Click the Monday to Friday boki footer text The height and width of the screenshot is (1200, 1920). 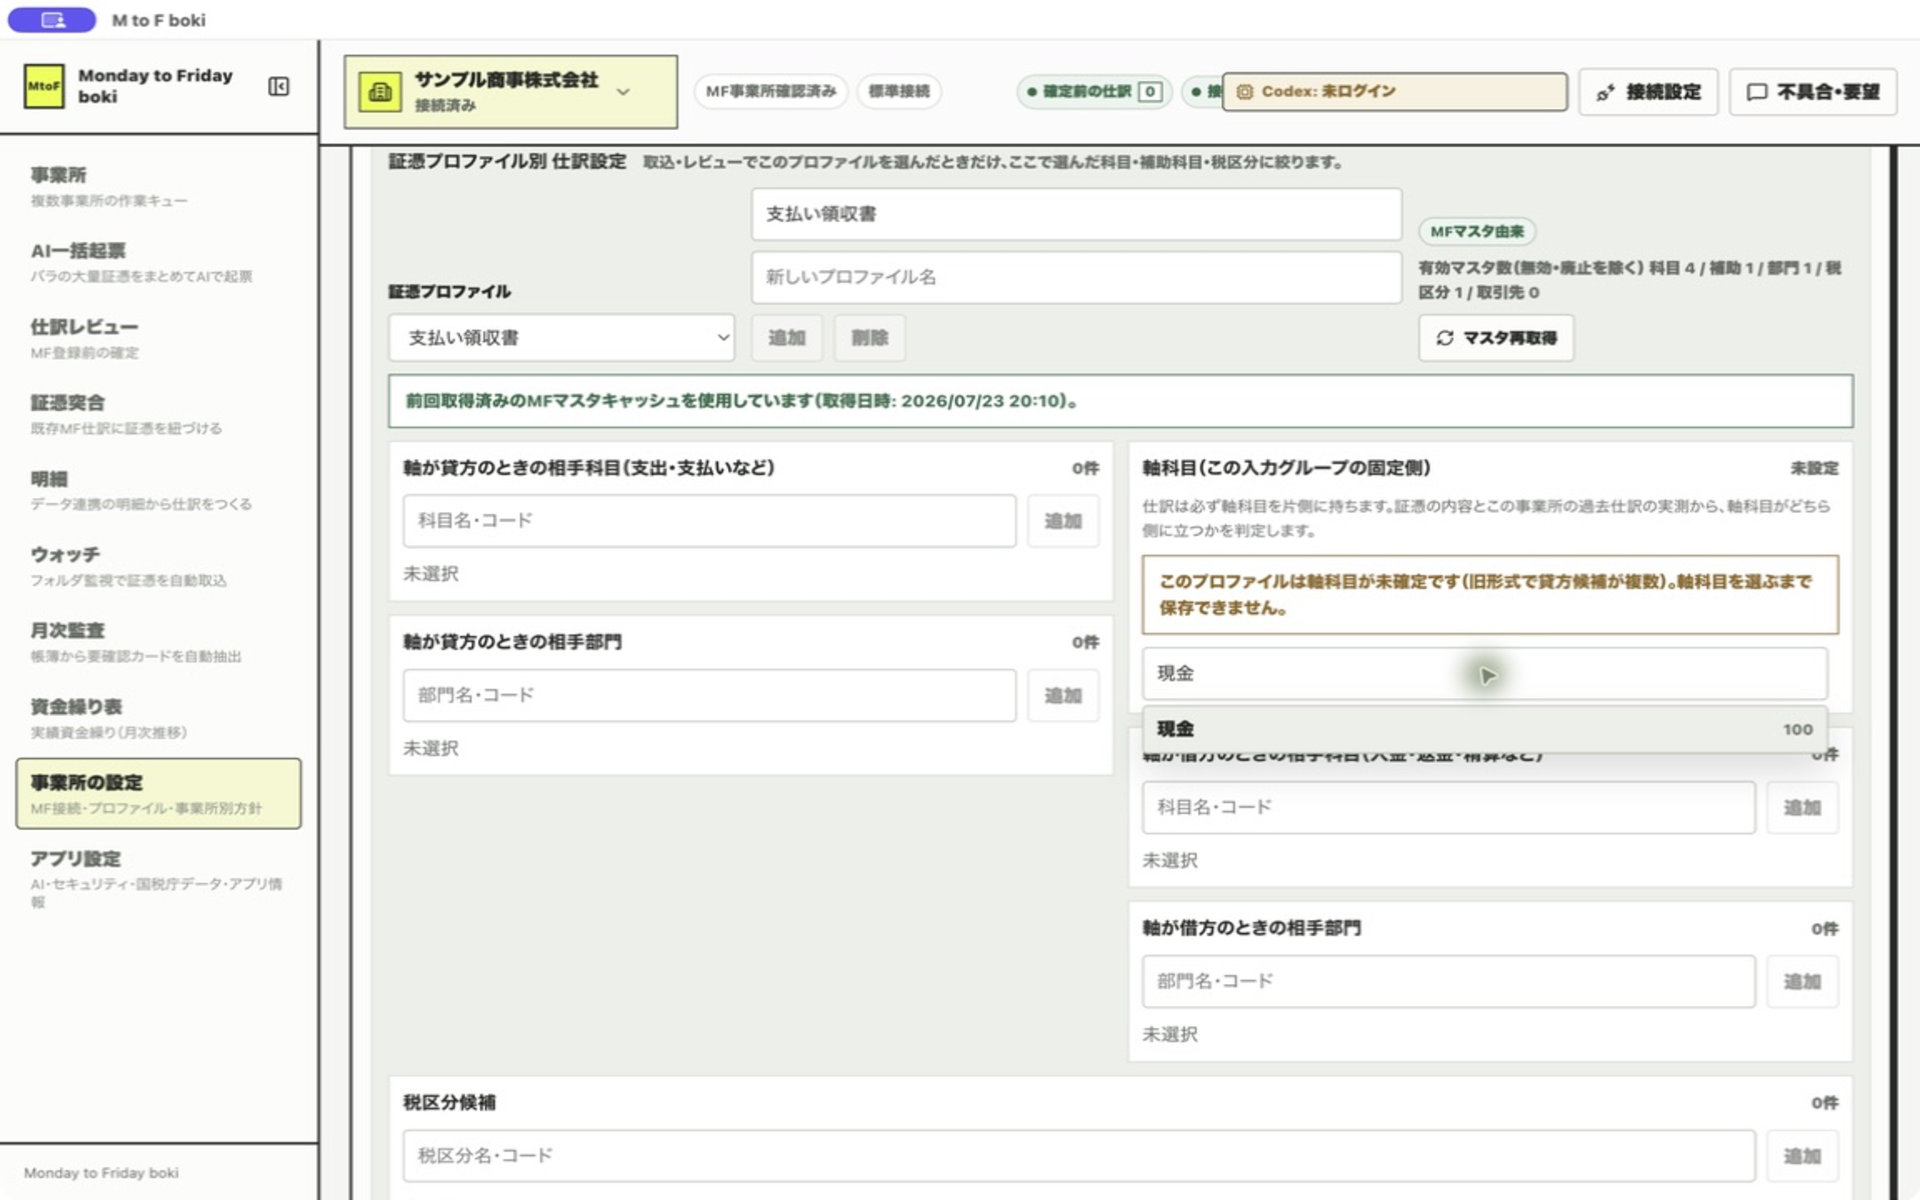tap(101, 1173)
